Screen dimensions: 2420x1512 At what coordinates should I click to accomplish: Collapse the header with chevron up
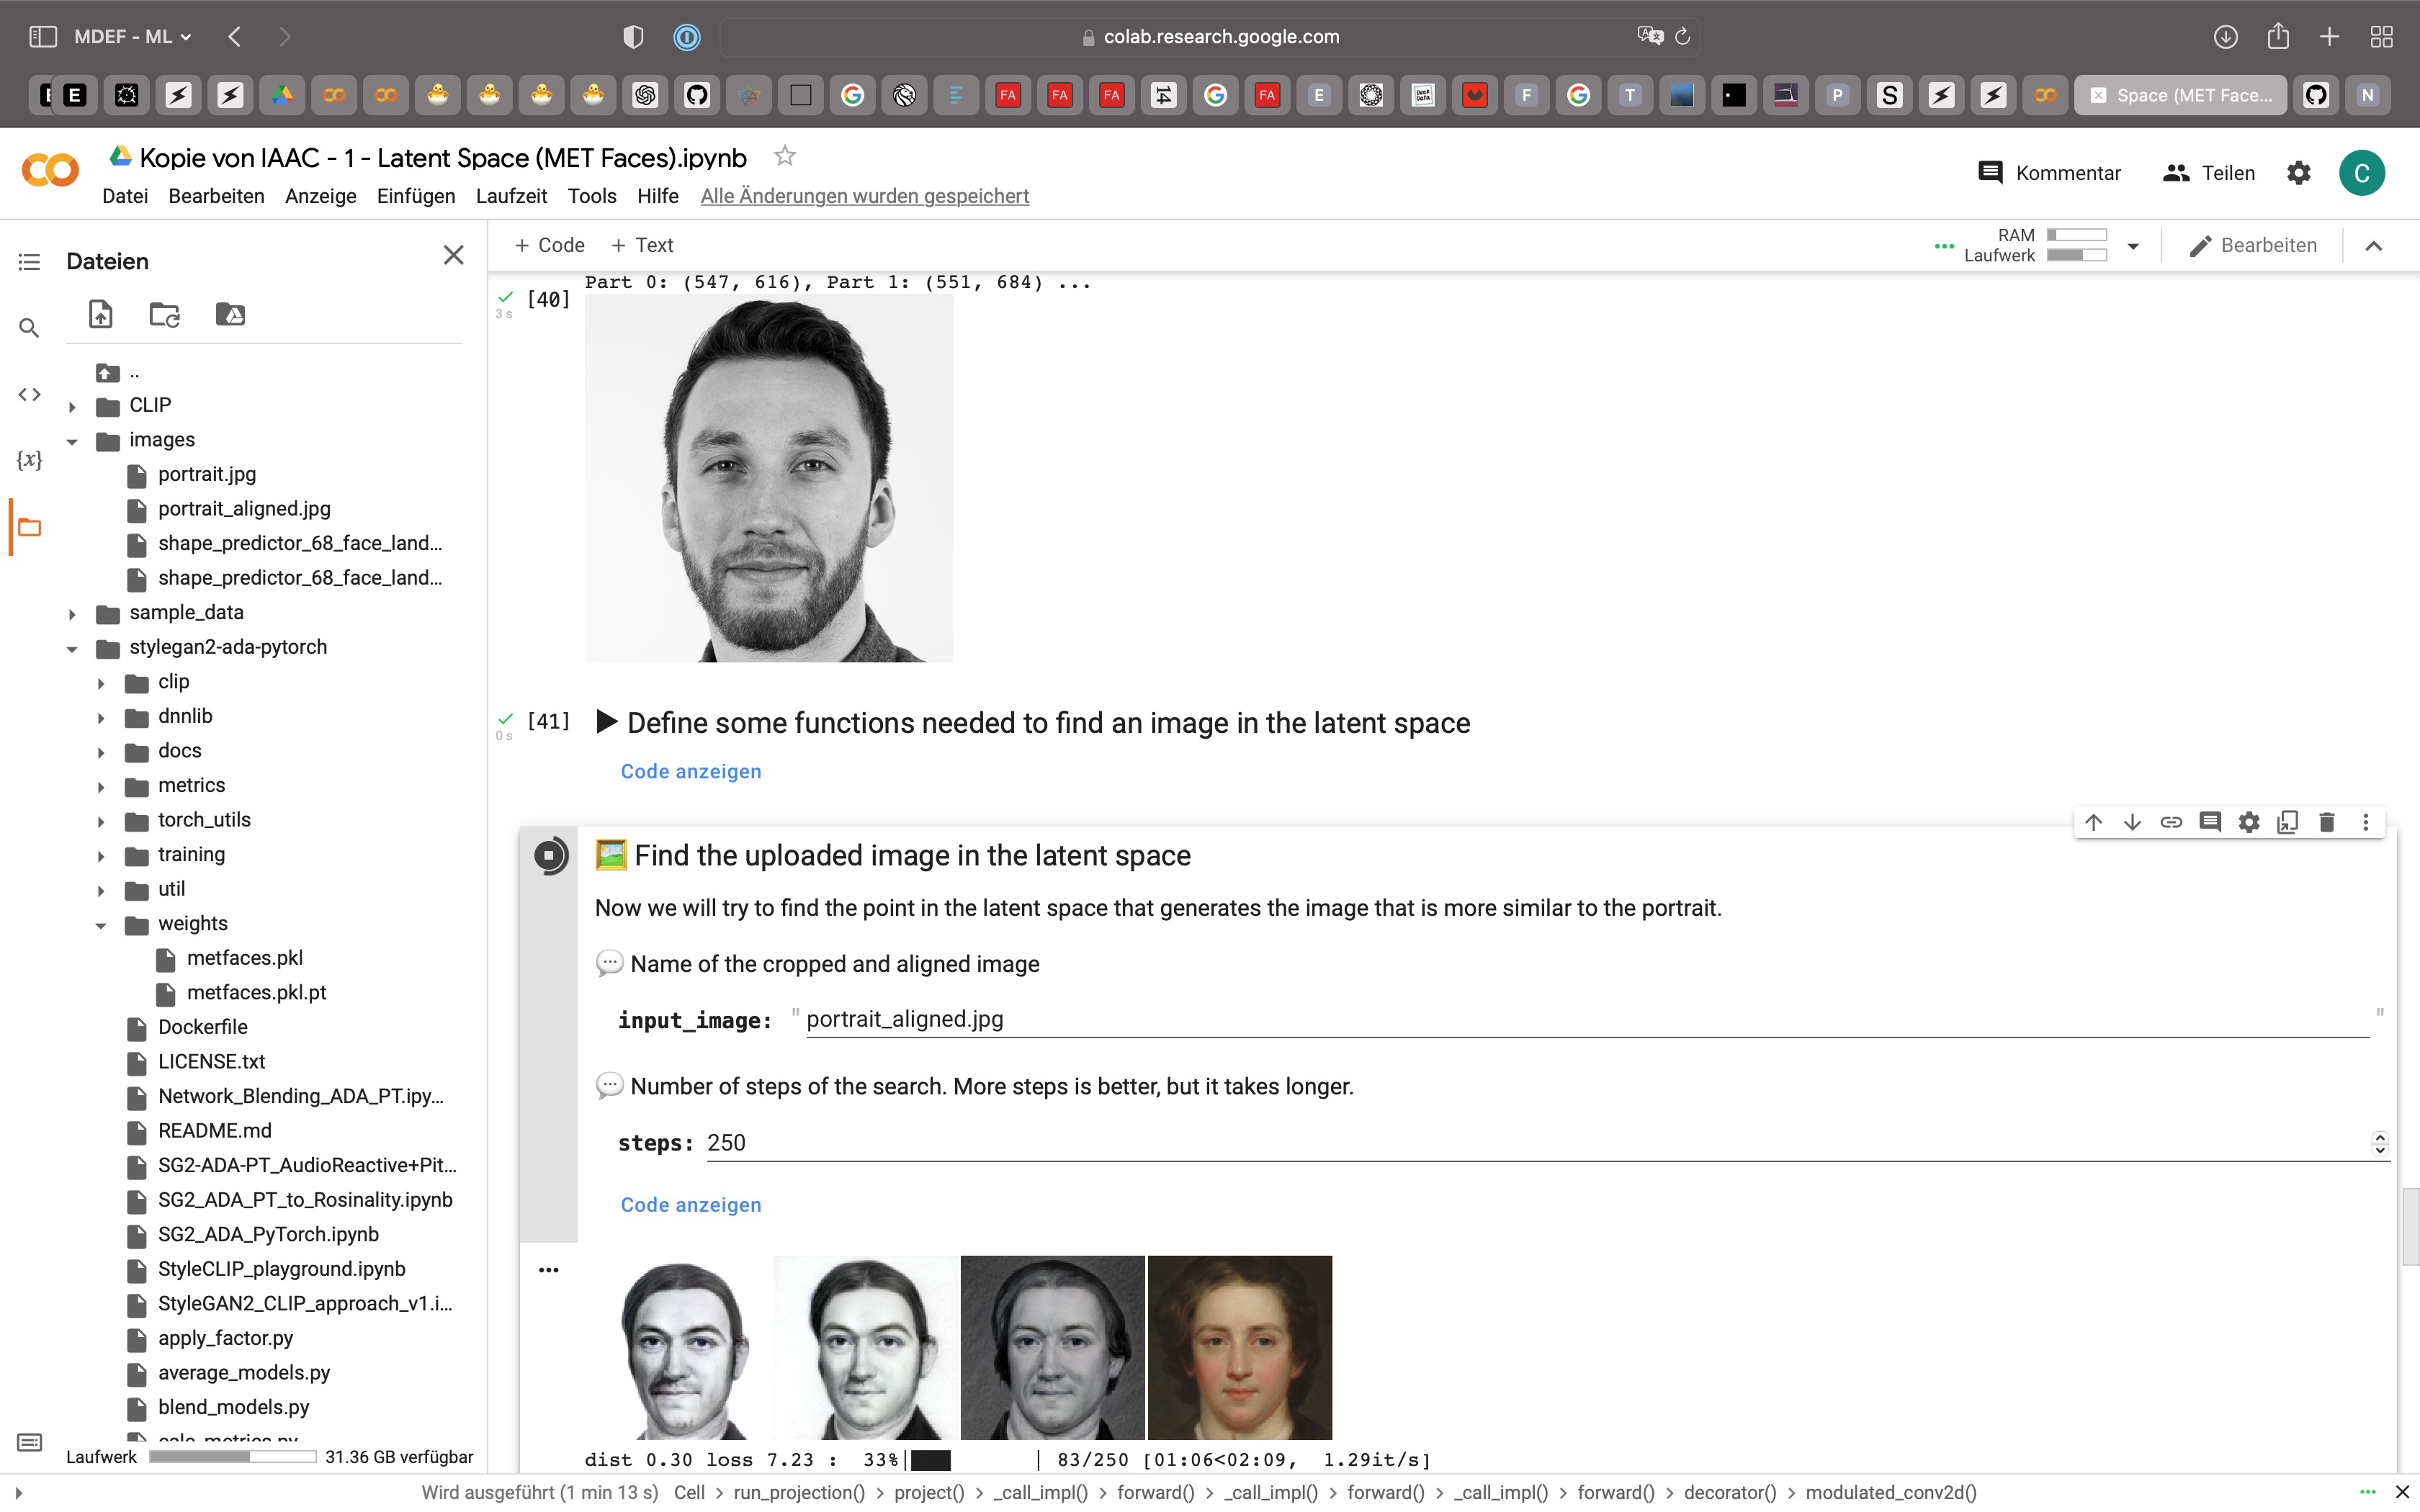(2373, 246)
